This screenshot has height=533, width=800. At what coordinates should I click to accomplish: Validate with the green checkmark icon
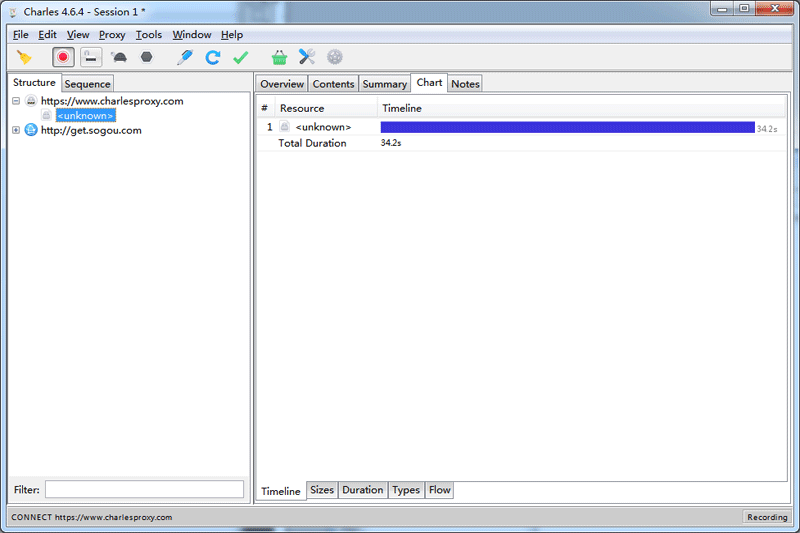click(x=240, y=57)
